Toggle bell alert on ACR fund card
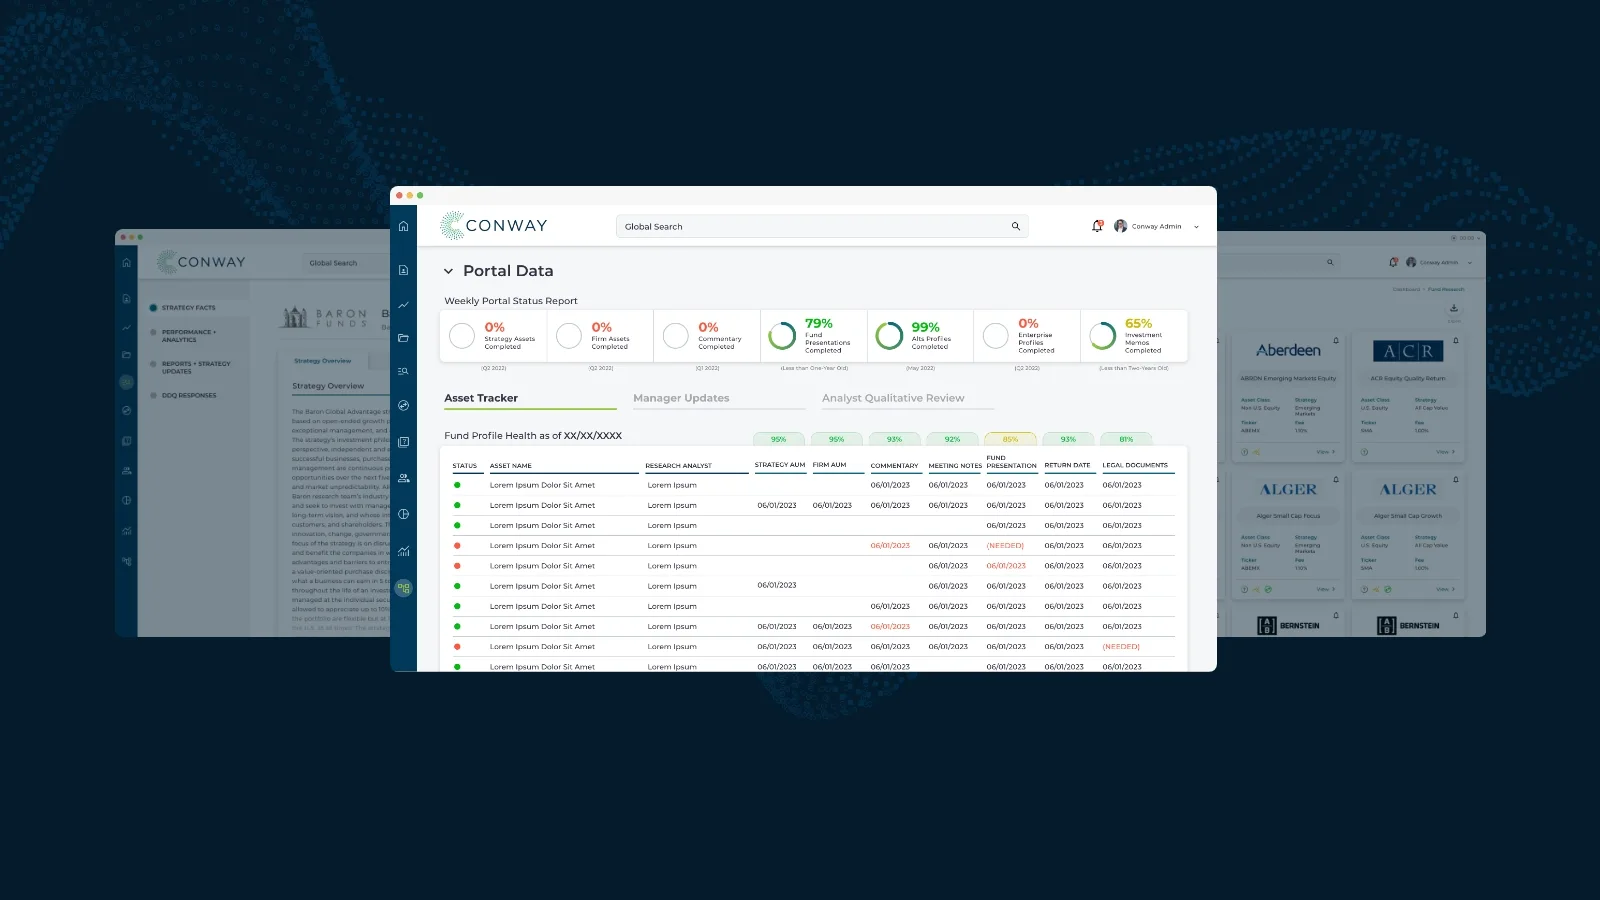Viewport: 1600px width, 900px height. coord(1455,340)
